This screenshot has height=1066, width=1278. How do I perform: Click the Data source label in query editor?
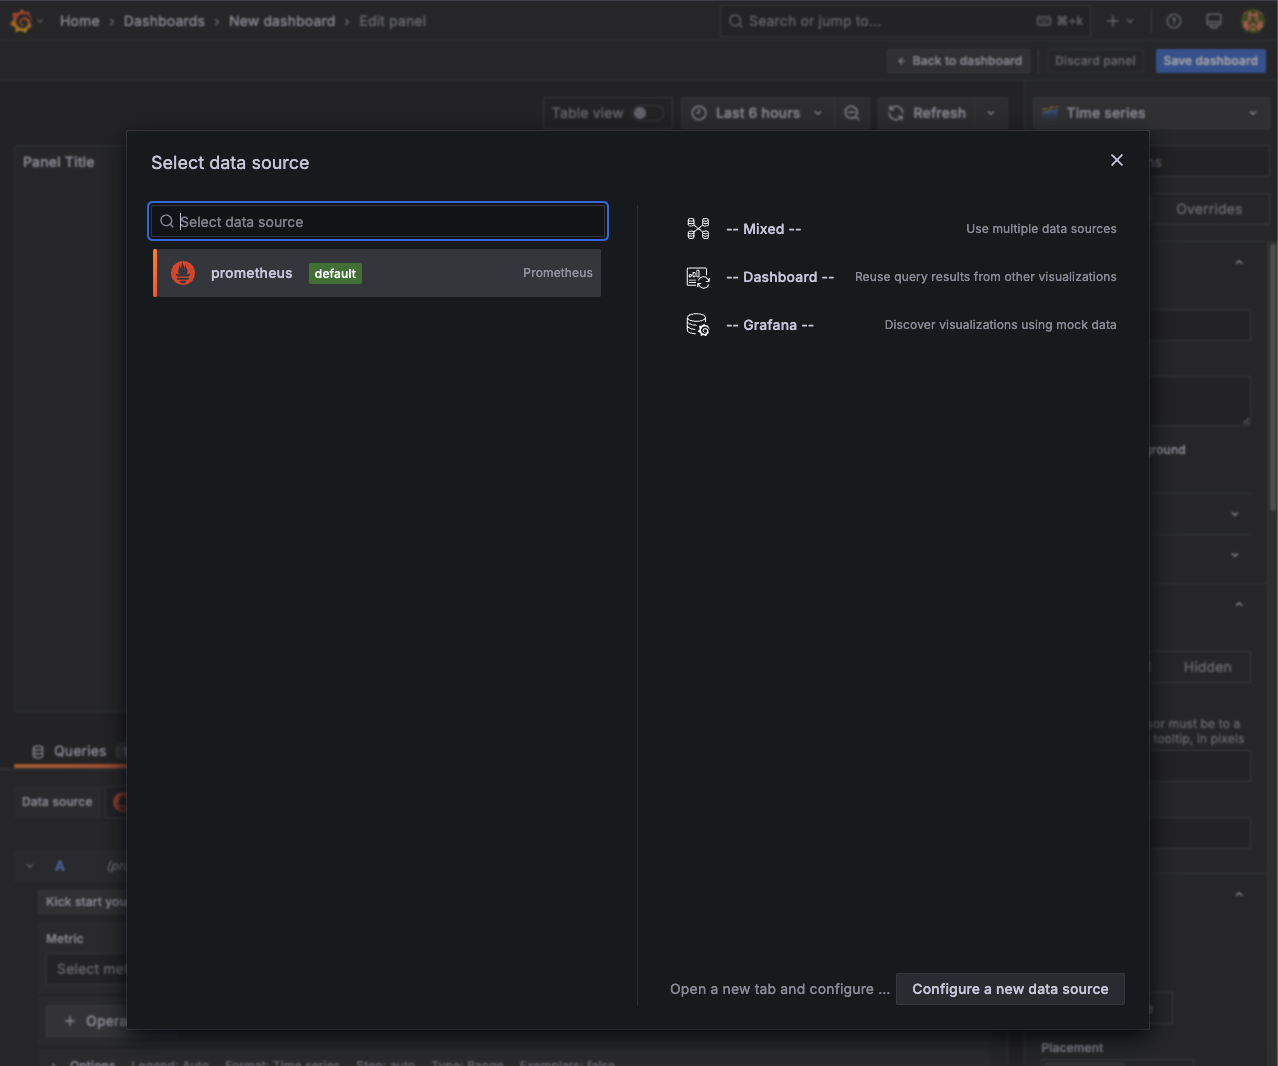[57, 802]
